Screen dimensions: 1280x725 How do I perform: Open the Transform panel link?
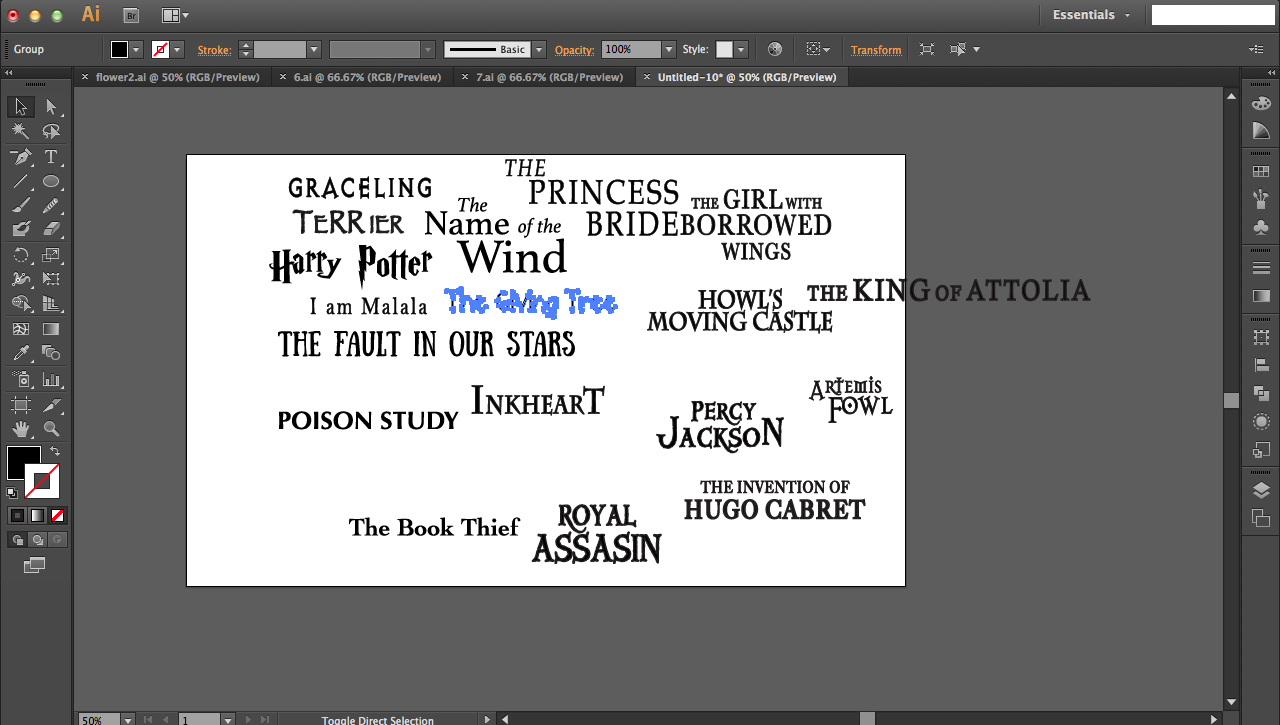click(876, 50)
